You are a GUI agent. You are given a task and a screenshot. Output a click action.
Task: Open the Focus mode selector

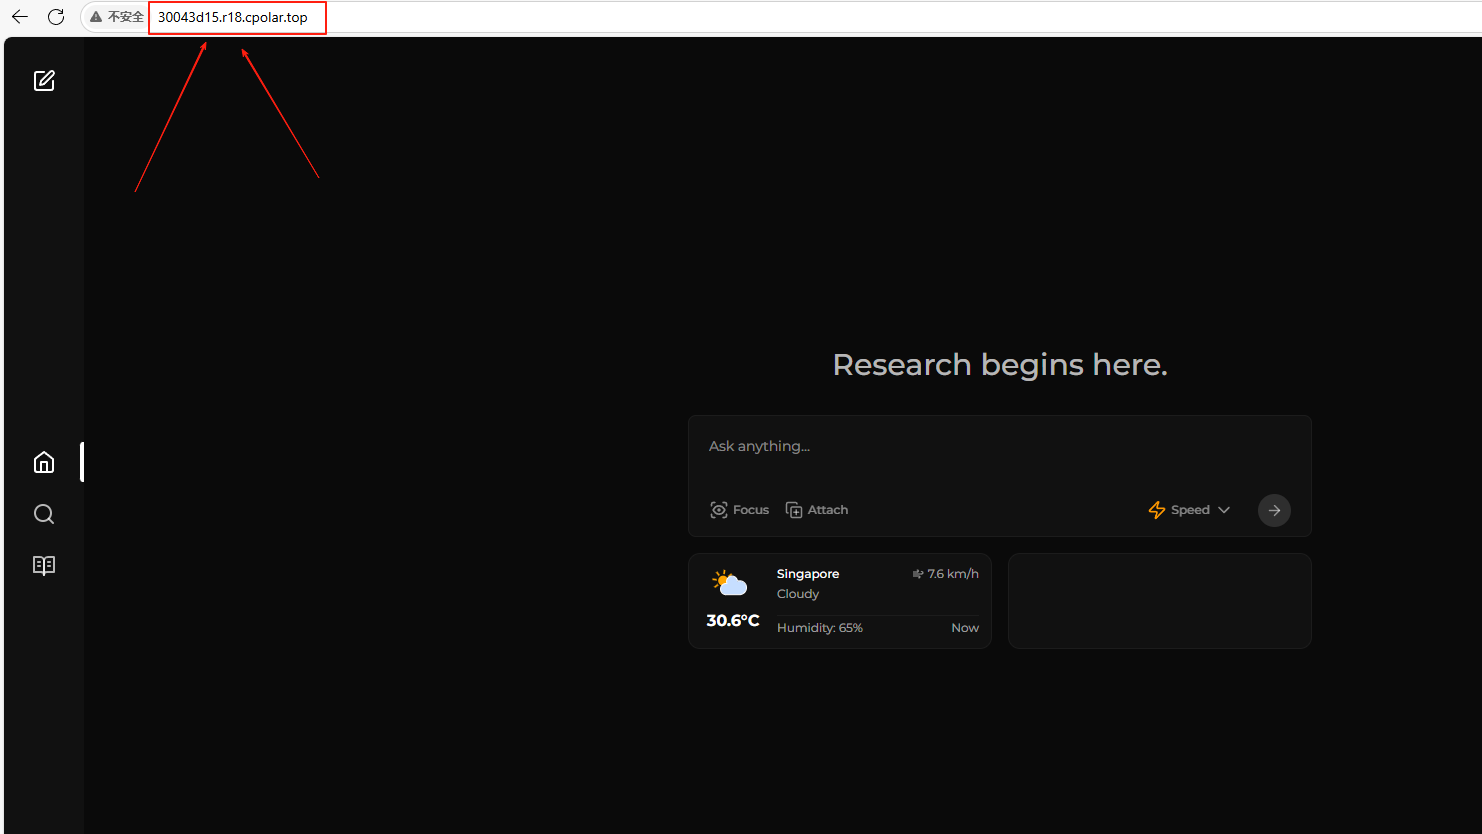[x=740, y=510]
